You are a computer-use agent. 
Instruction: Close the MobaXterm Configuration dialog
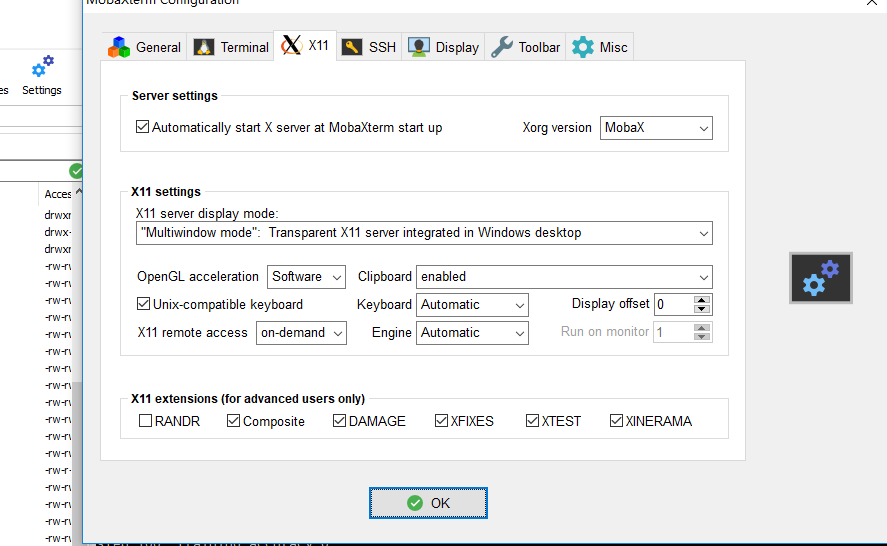[871, 3]
